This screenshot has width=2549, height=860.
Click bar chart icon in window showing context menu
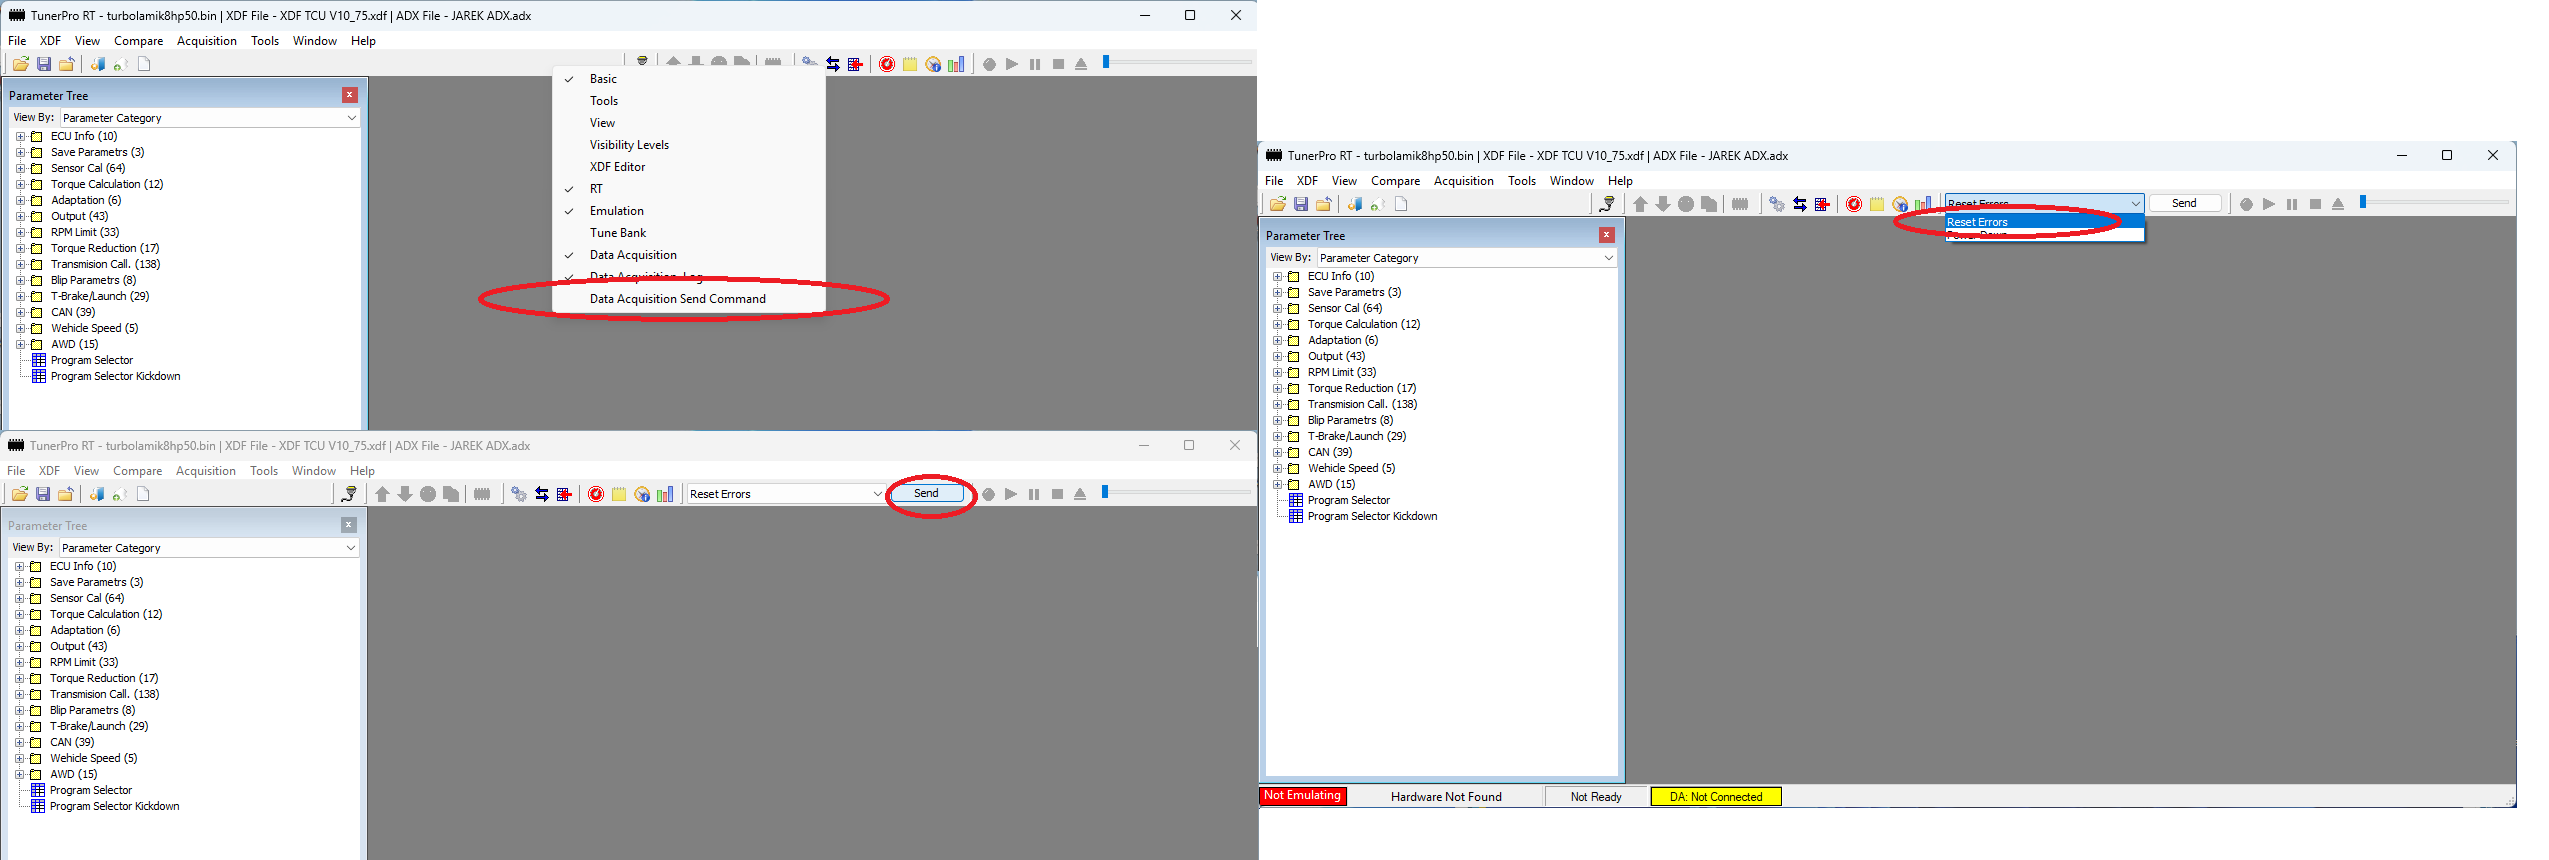(956, 64)
